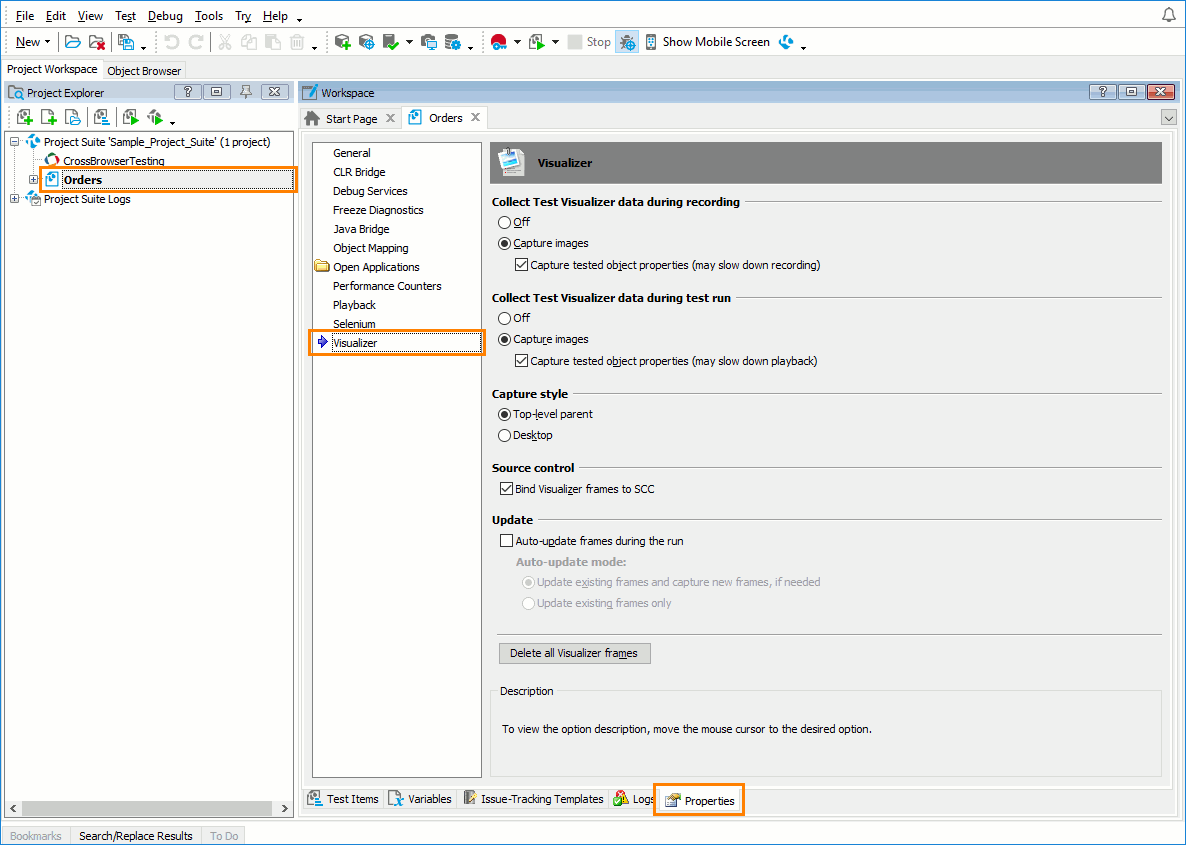This screenshot has width=1186, height=845.
Task: Add new project item in Project Explorer
Action: click(24, 117)
